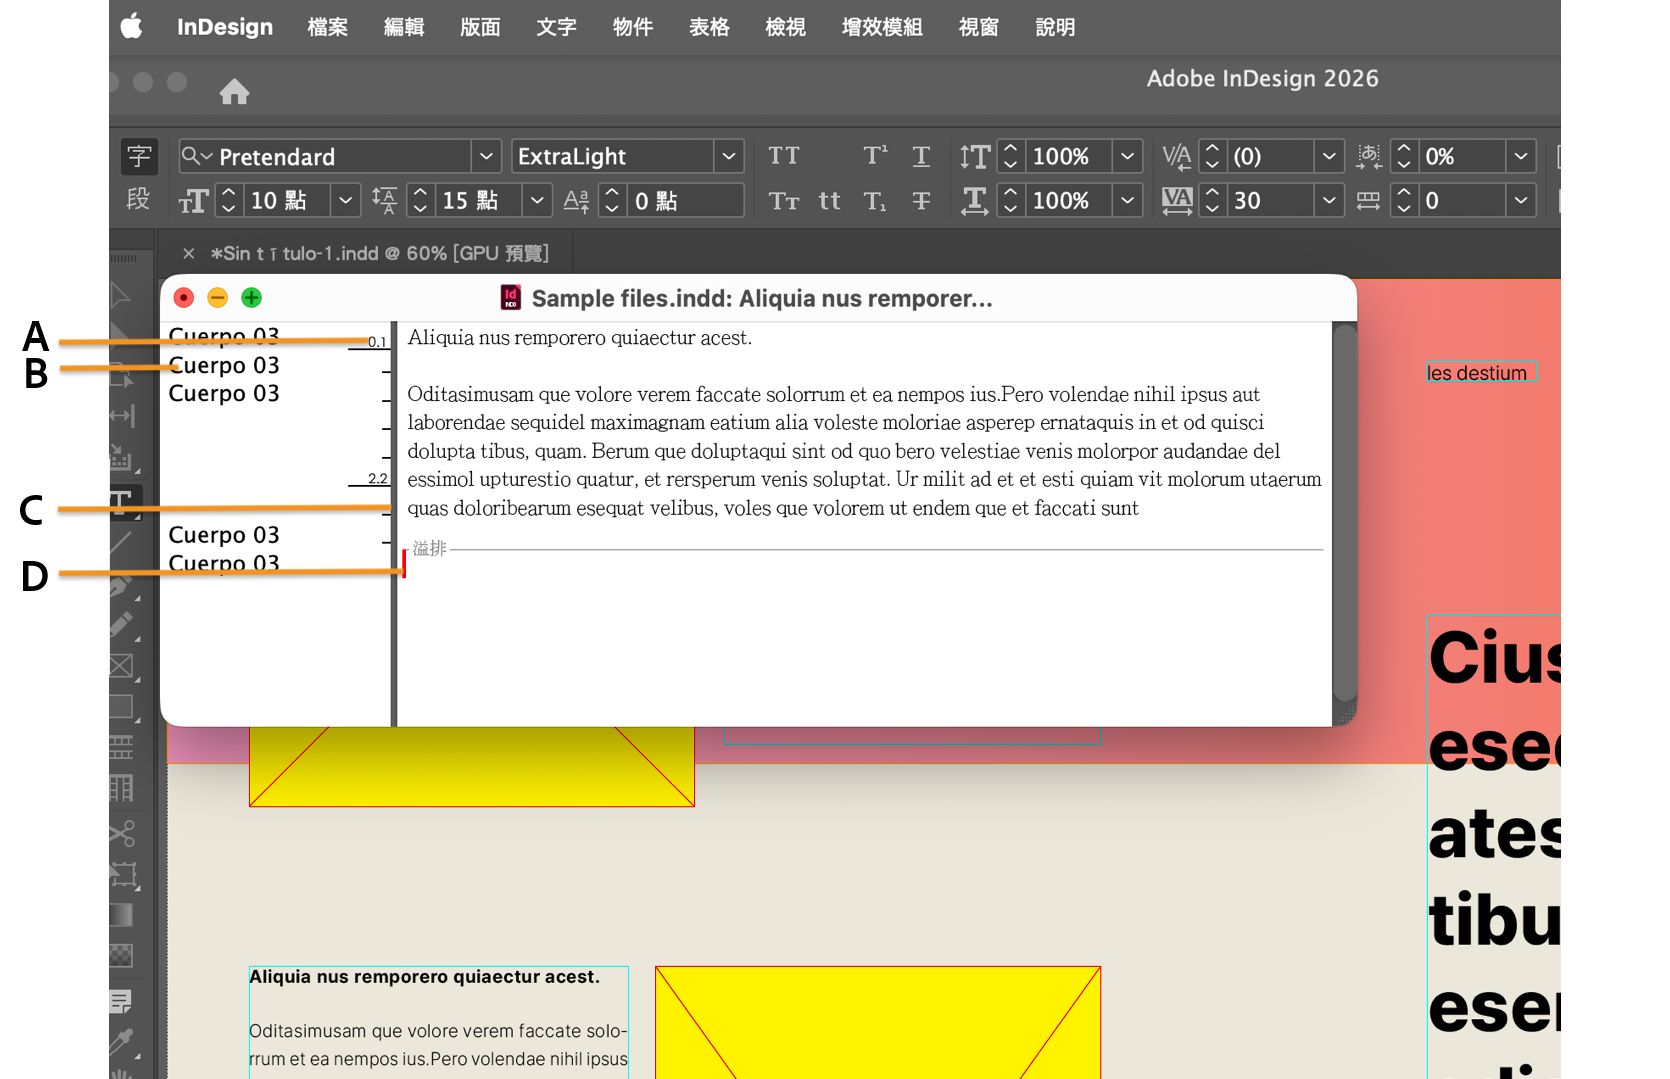This screenshot has width=1670, height=1079.
Task: Toggle Superscript formatting
Action: pyautogui.click(x=875, y=156)
